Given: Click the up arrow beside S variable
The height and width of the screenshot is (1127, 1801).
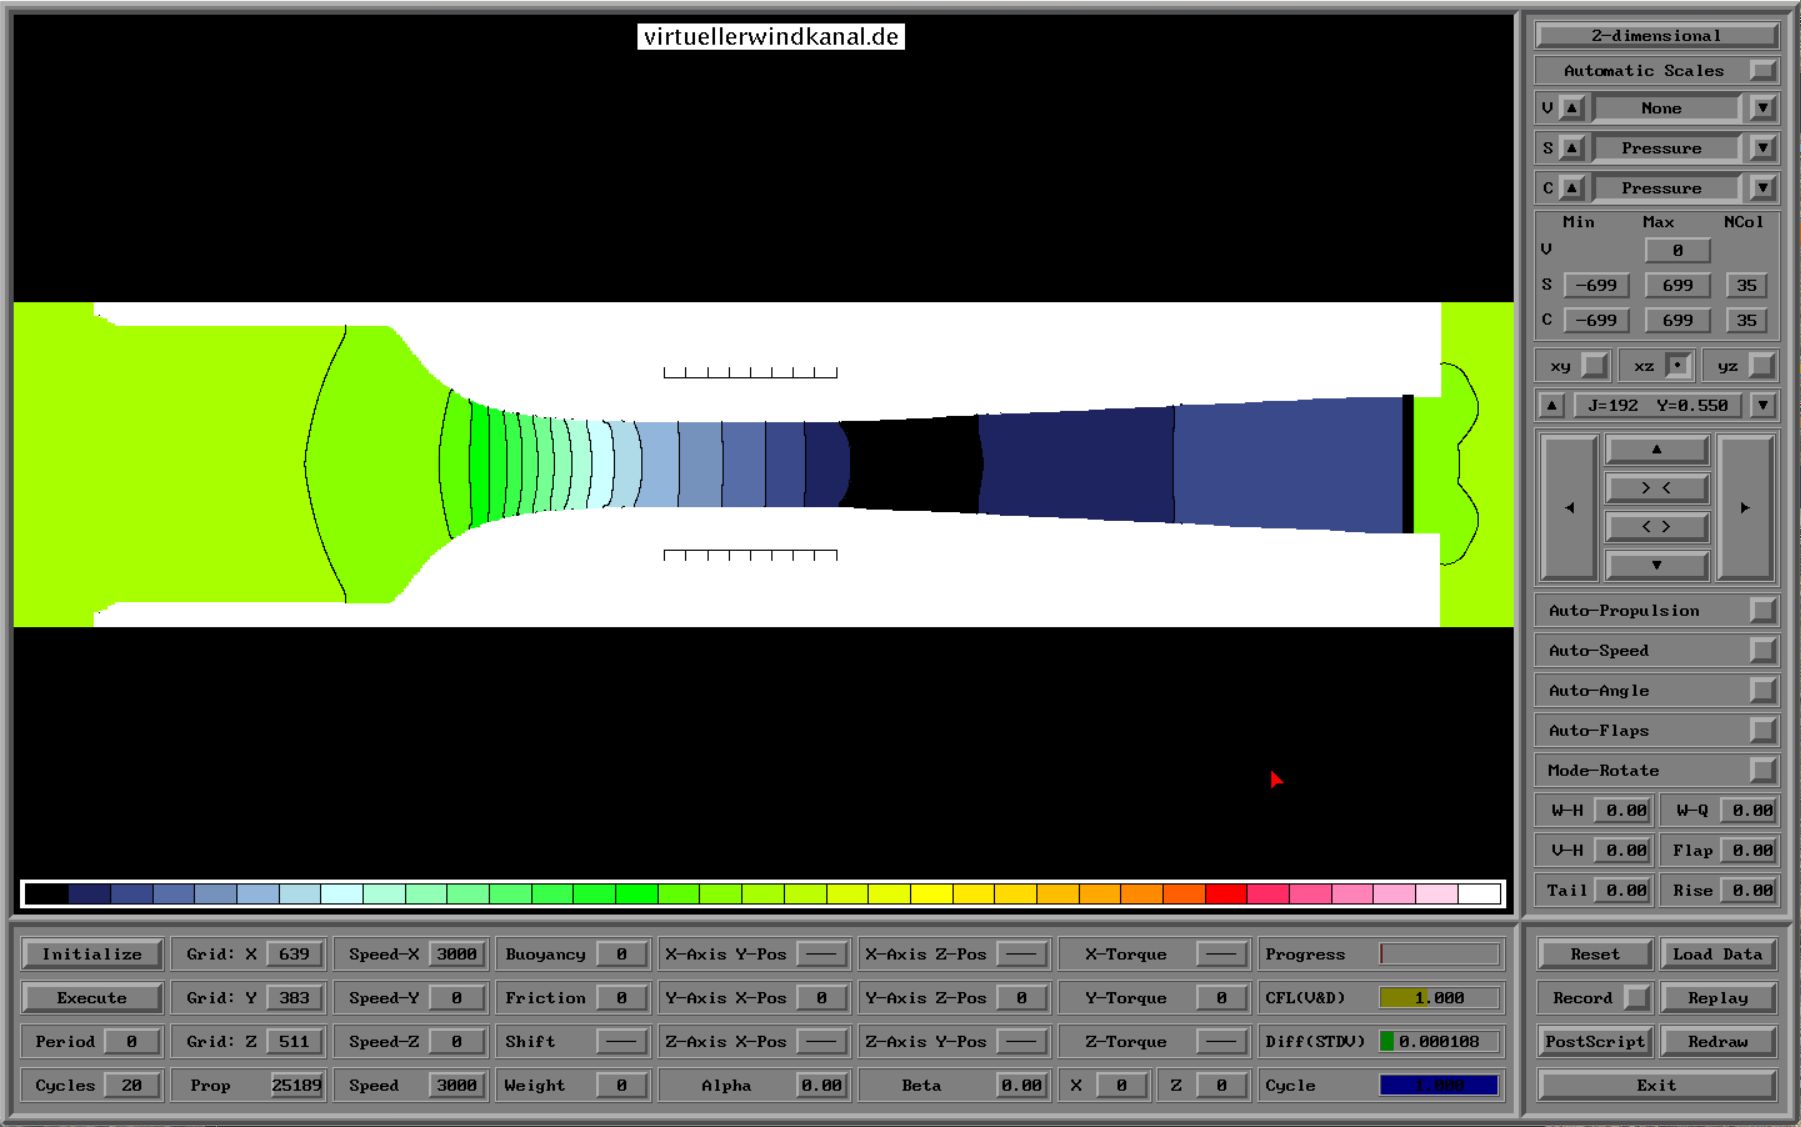Looking at the screenshot, I should point(1572,148).
